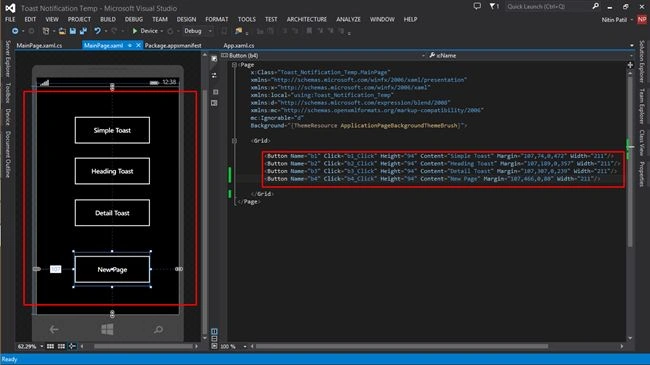The width and height of the screenshot is (650, 365).
Task: Open the feedback speech bubble icon
Action: coord(477,6)
